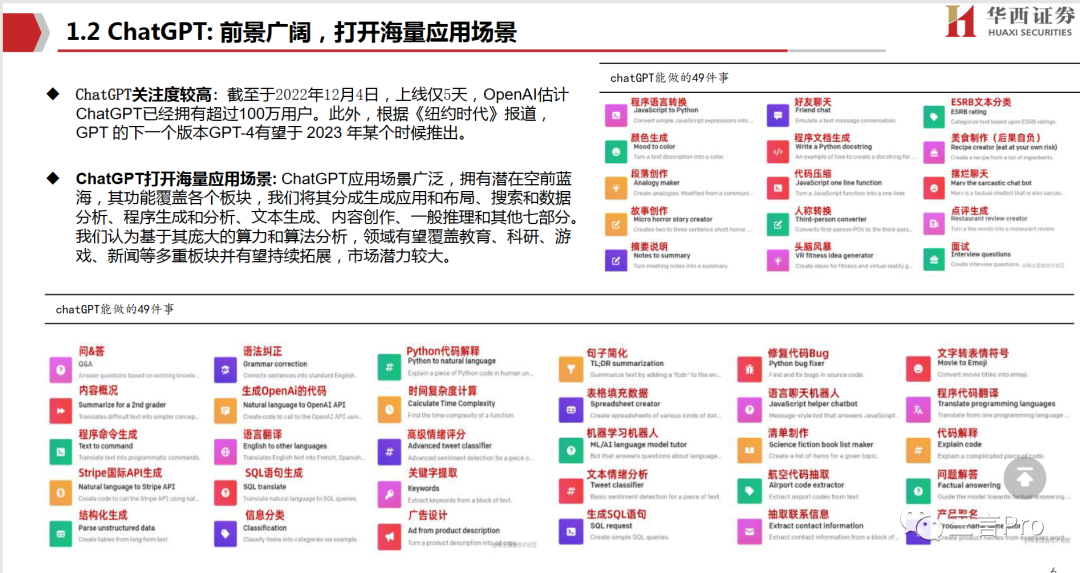Click the green Mood to color icon
Viewport: 1080px width, 573px height.
tap(616, 152)
